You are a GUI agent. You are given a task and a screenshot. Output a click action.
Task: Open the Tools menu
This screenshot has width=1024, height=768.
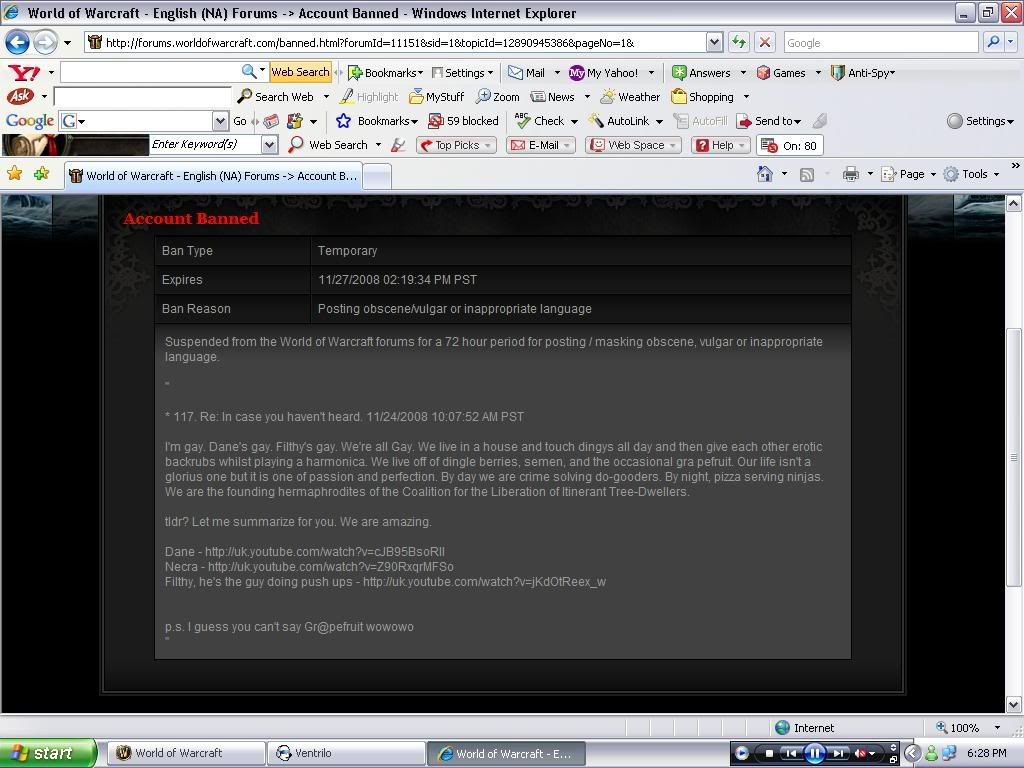pyautogui.click(x=971, y=174)
